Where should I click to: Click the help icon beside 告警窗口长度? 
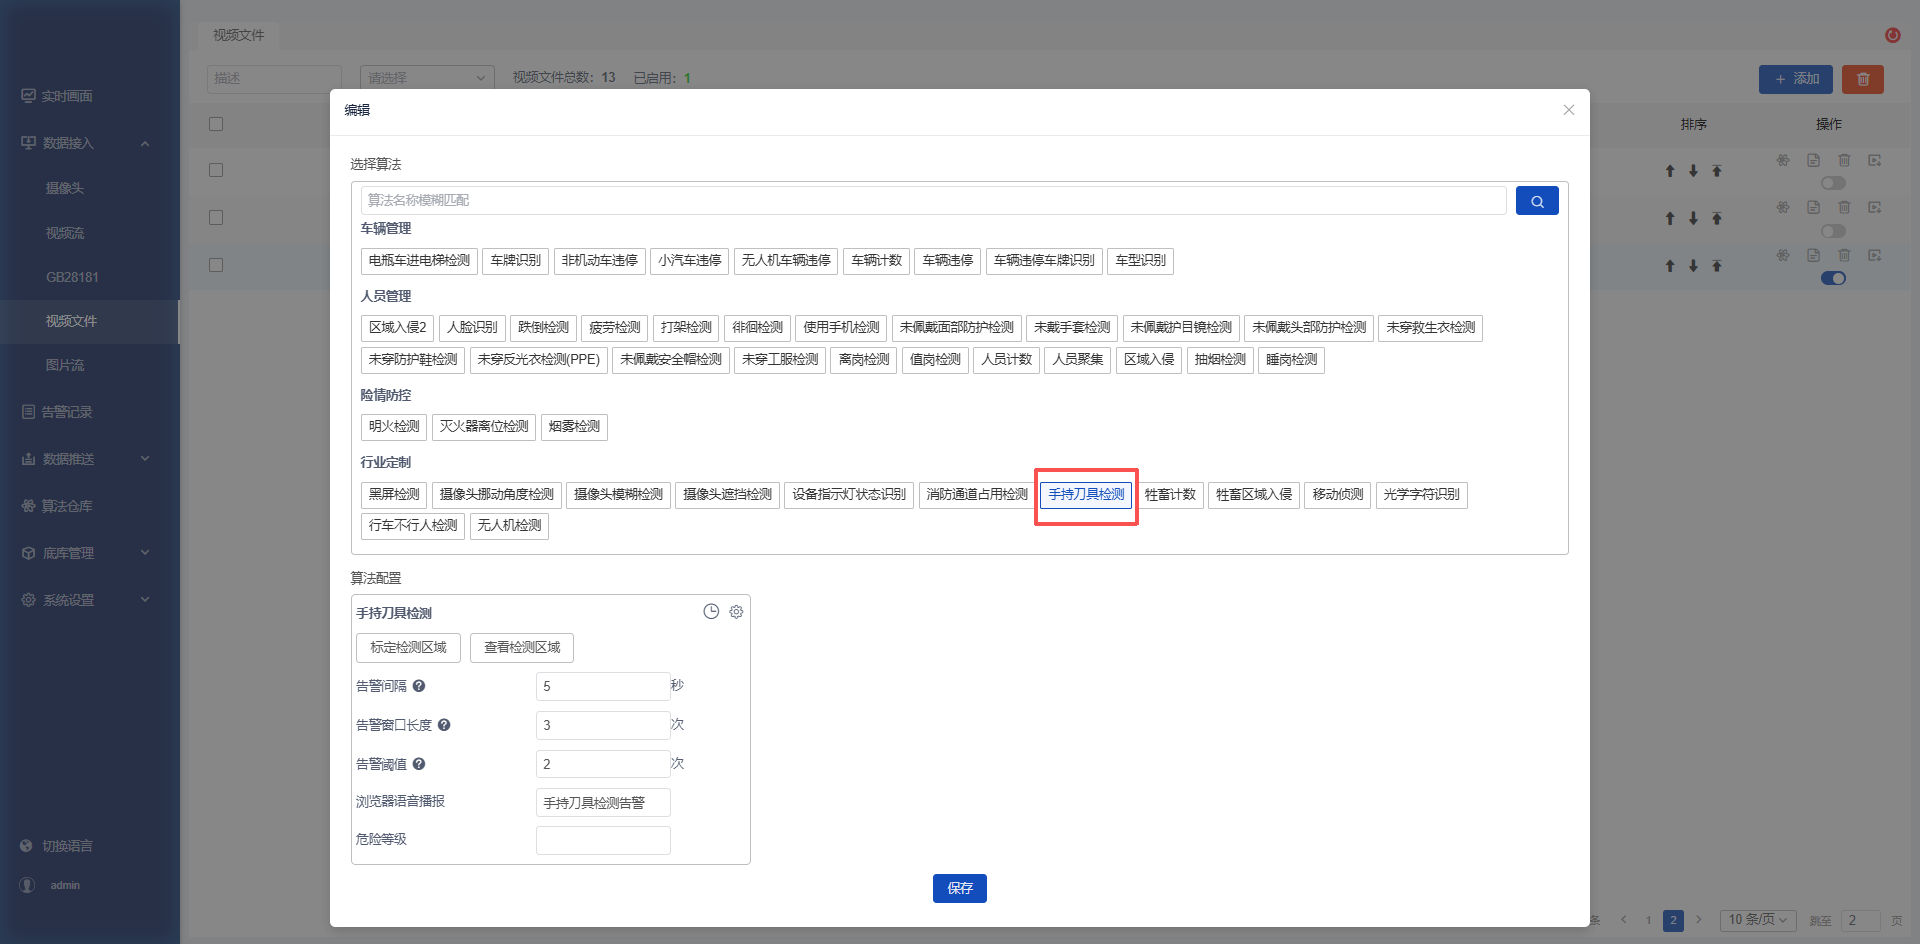(444, 725)
